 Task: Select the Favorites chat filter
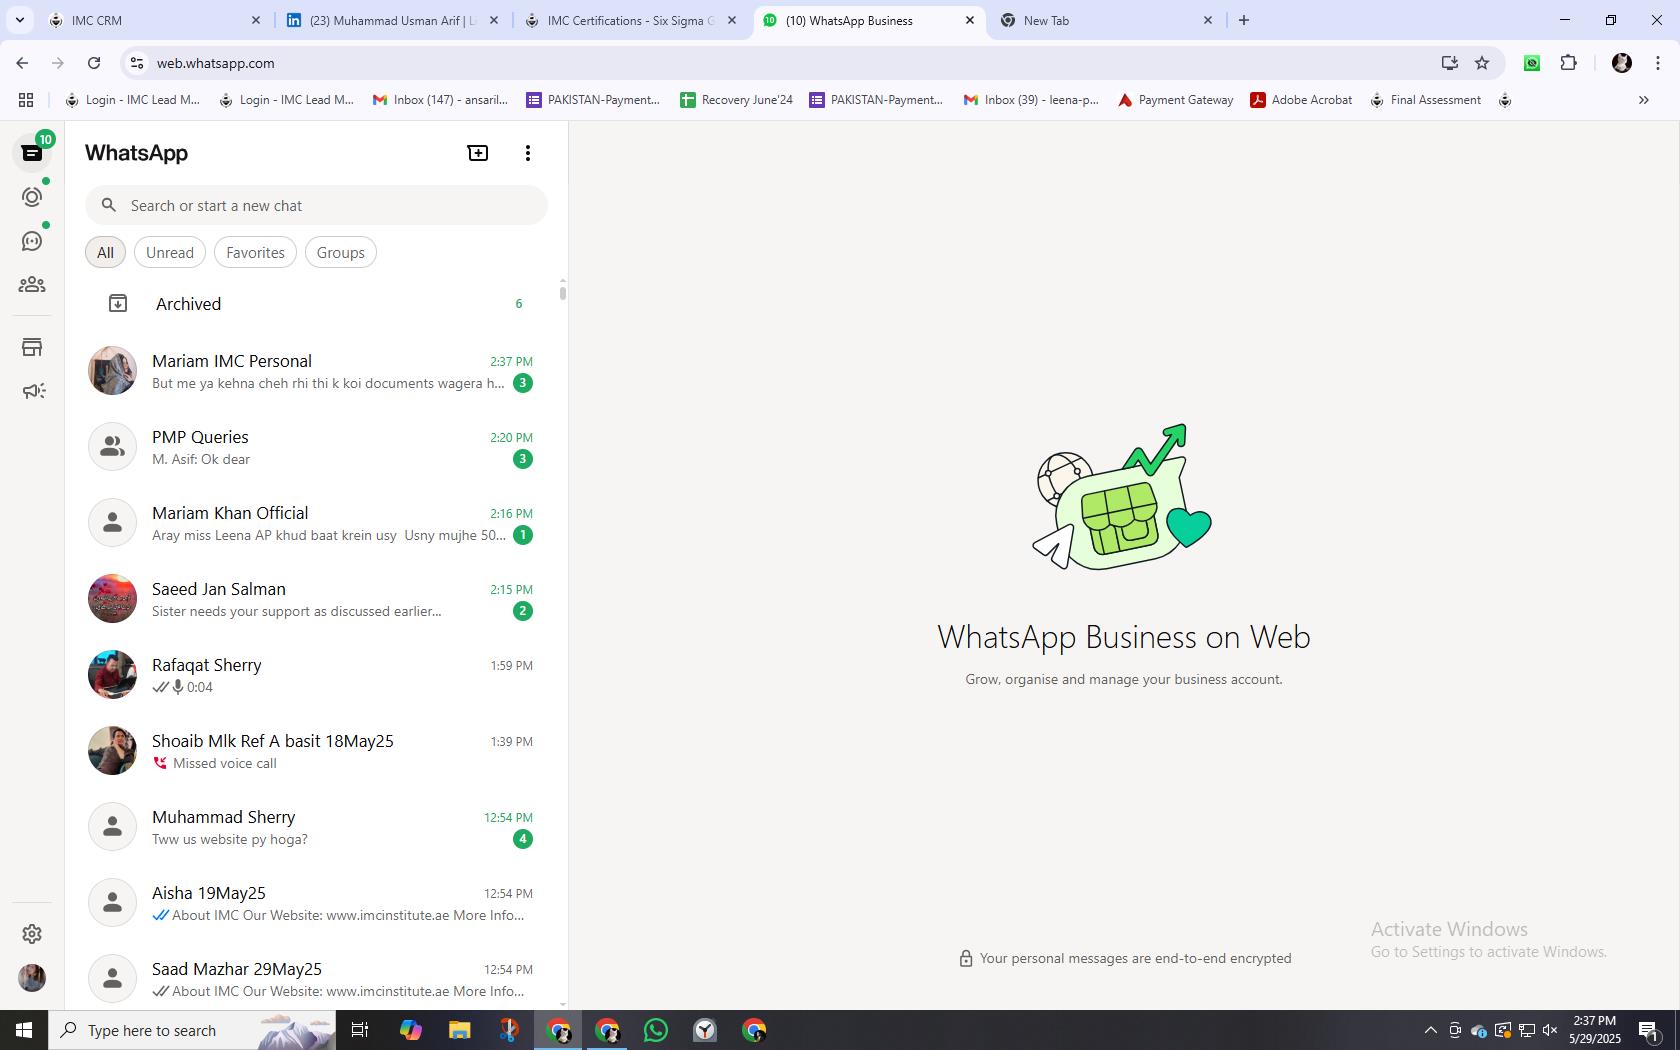tap(255, 252)
